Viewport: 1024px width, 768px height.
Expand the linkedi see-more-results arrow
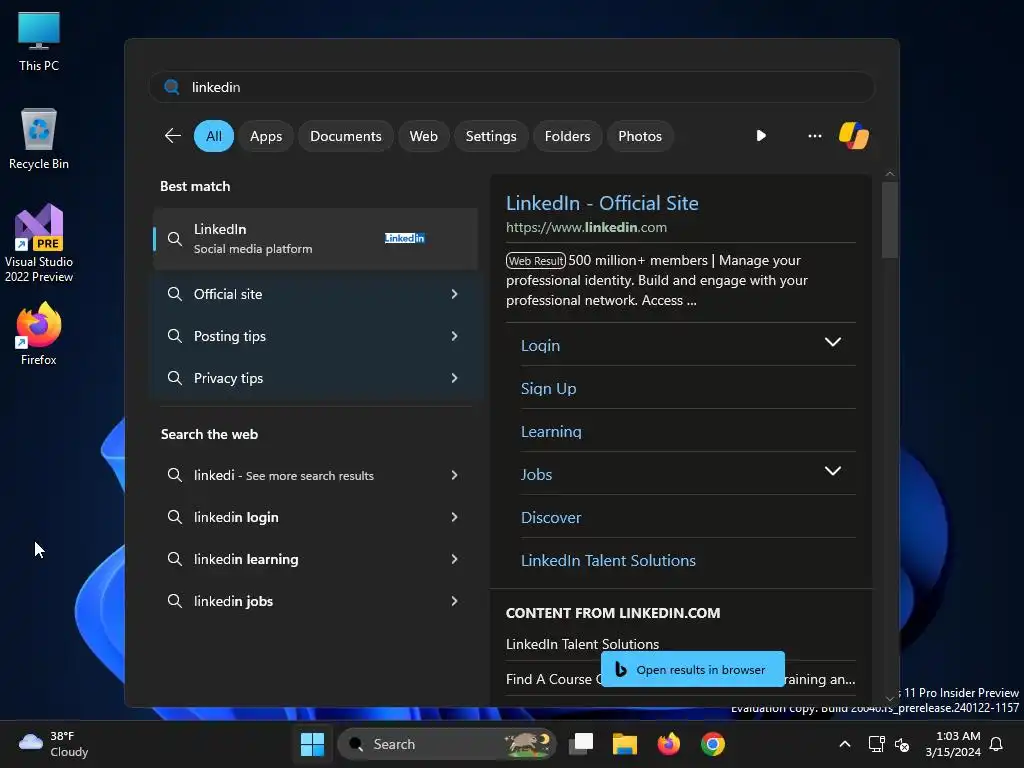click(x=455, y=475)
